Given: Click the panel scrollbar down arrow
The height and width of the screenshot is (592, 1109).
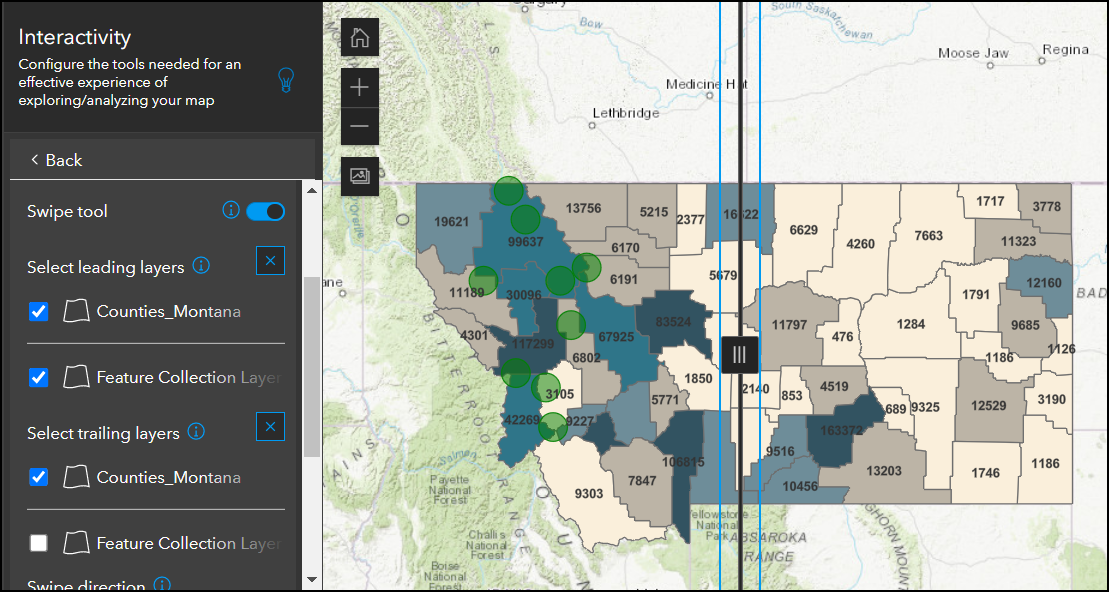Looking at the screenshot, I should click(311, 580).
